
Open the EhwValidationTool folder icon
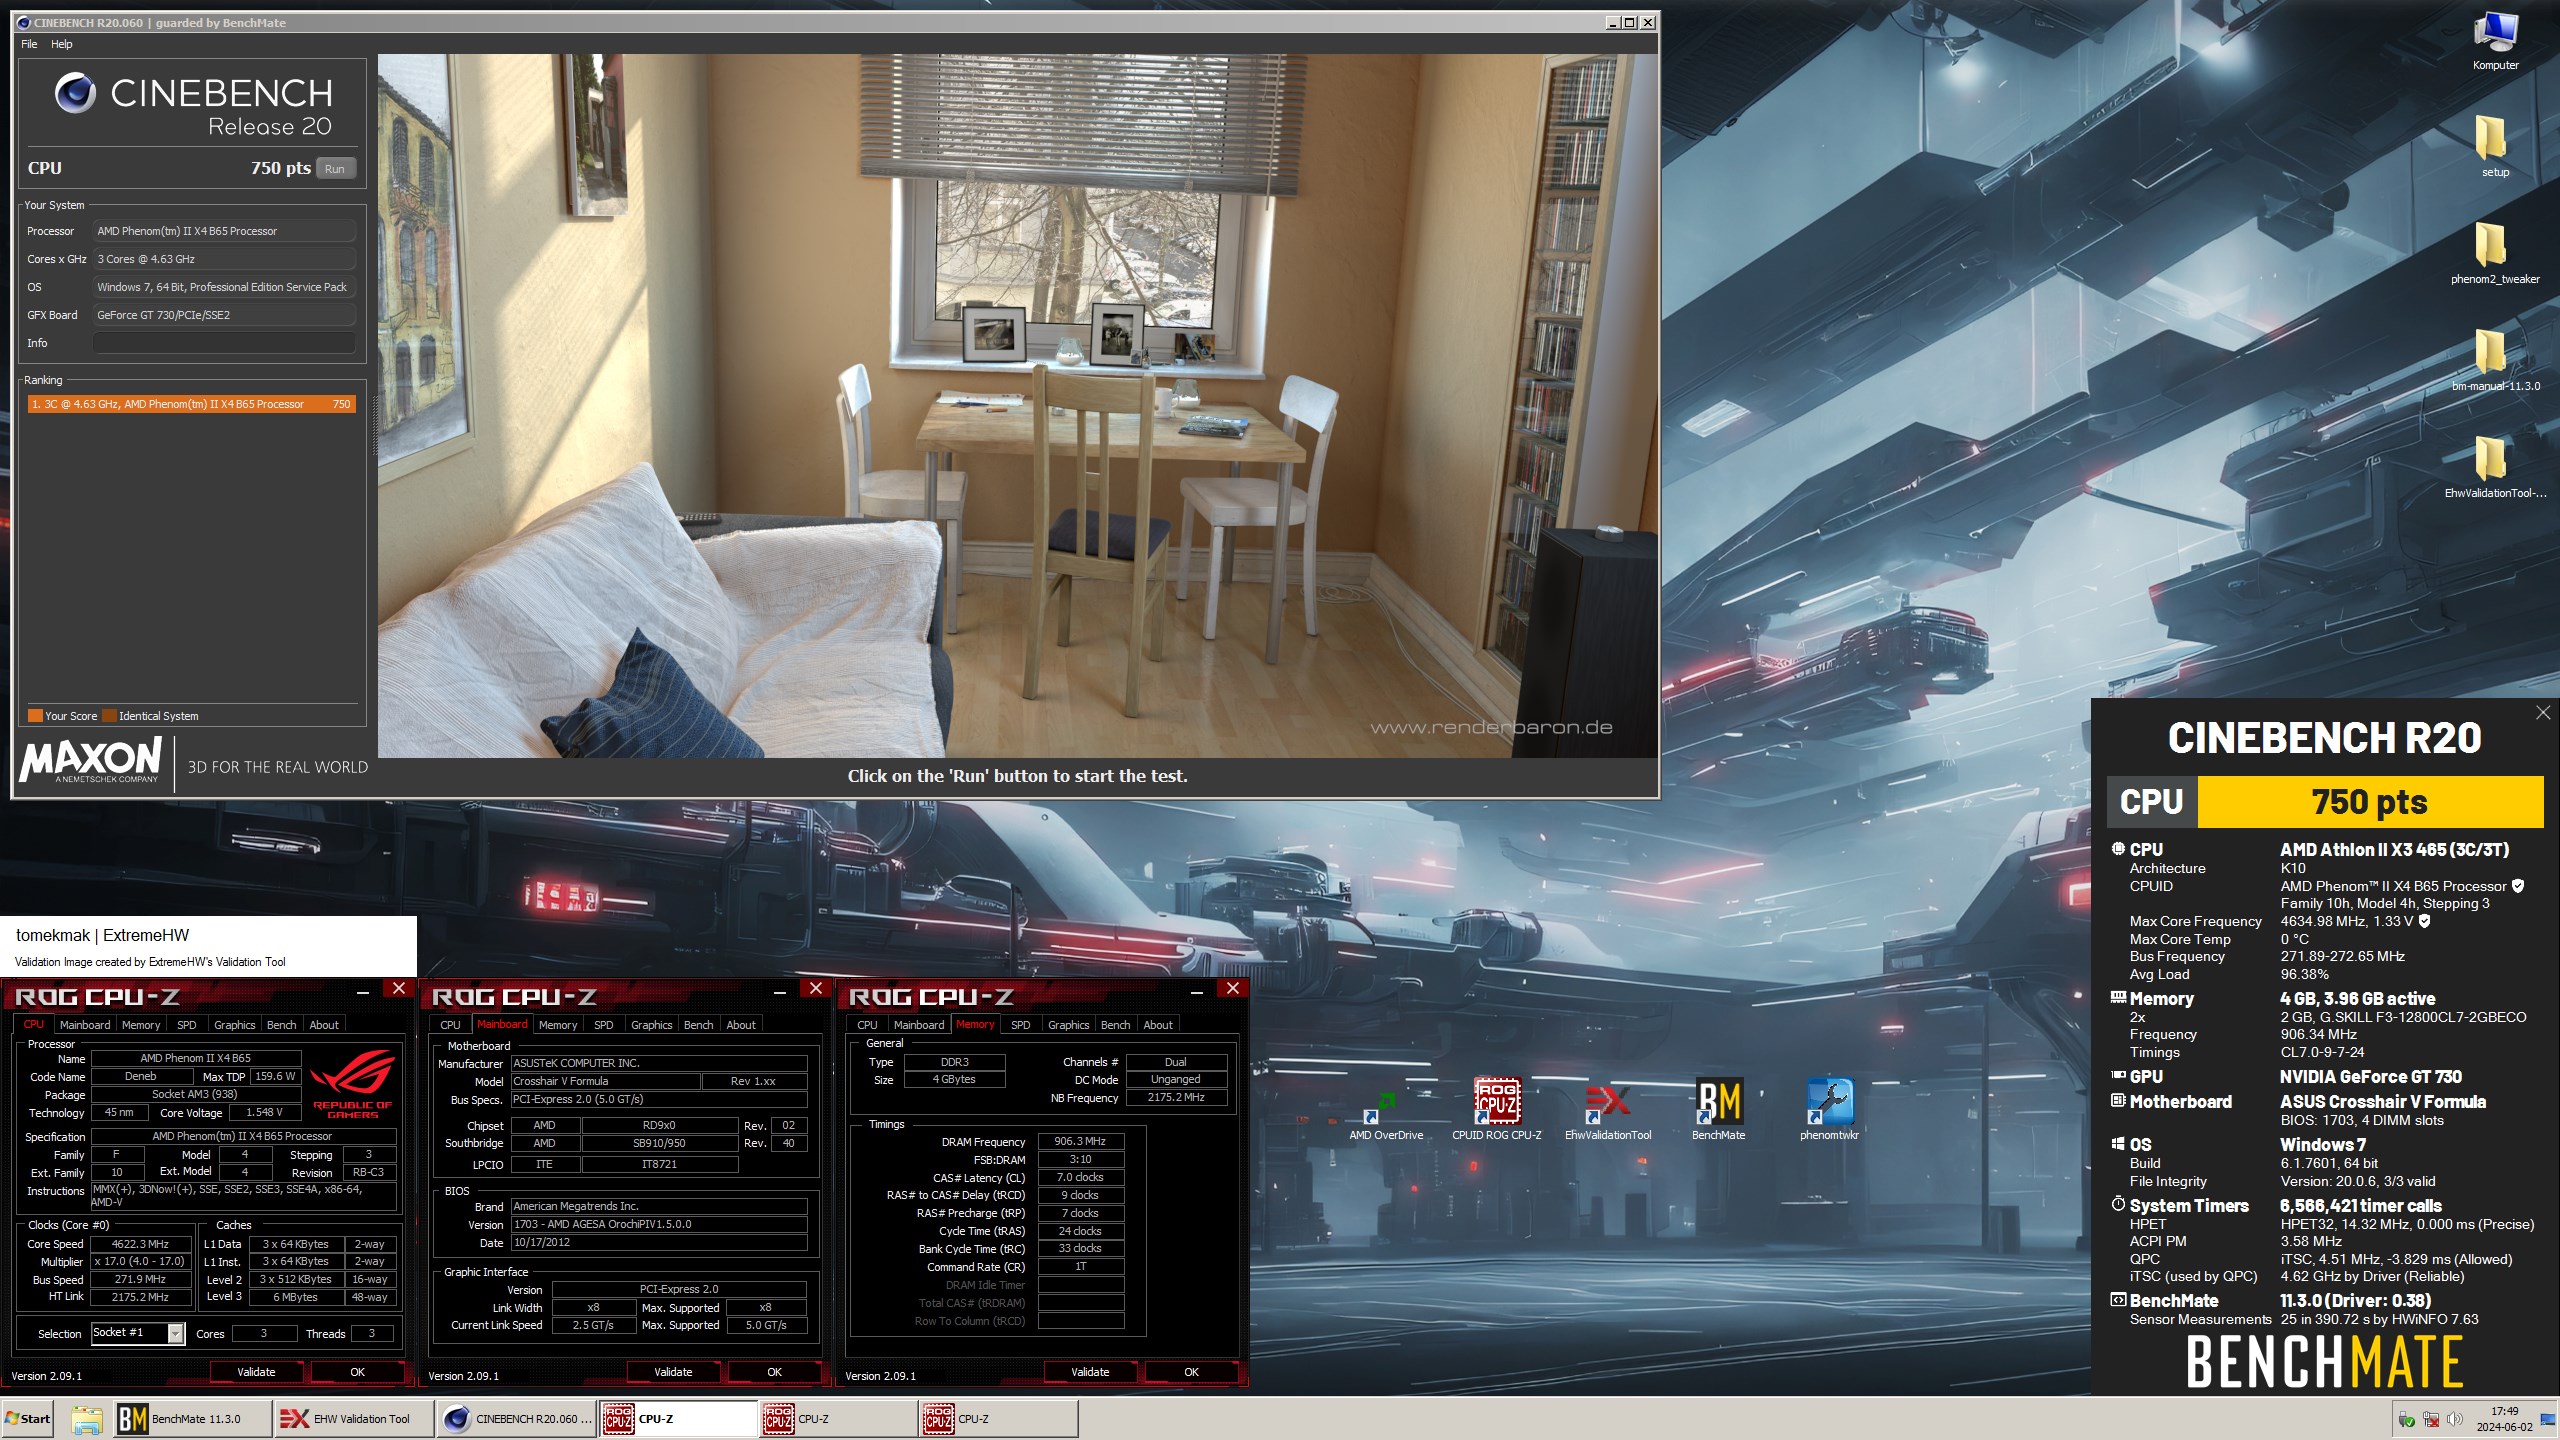tap(2495, 467)
